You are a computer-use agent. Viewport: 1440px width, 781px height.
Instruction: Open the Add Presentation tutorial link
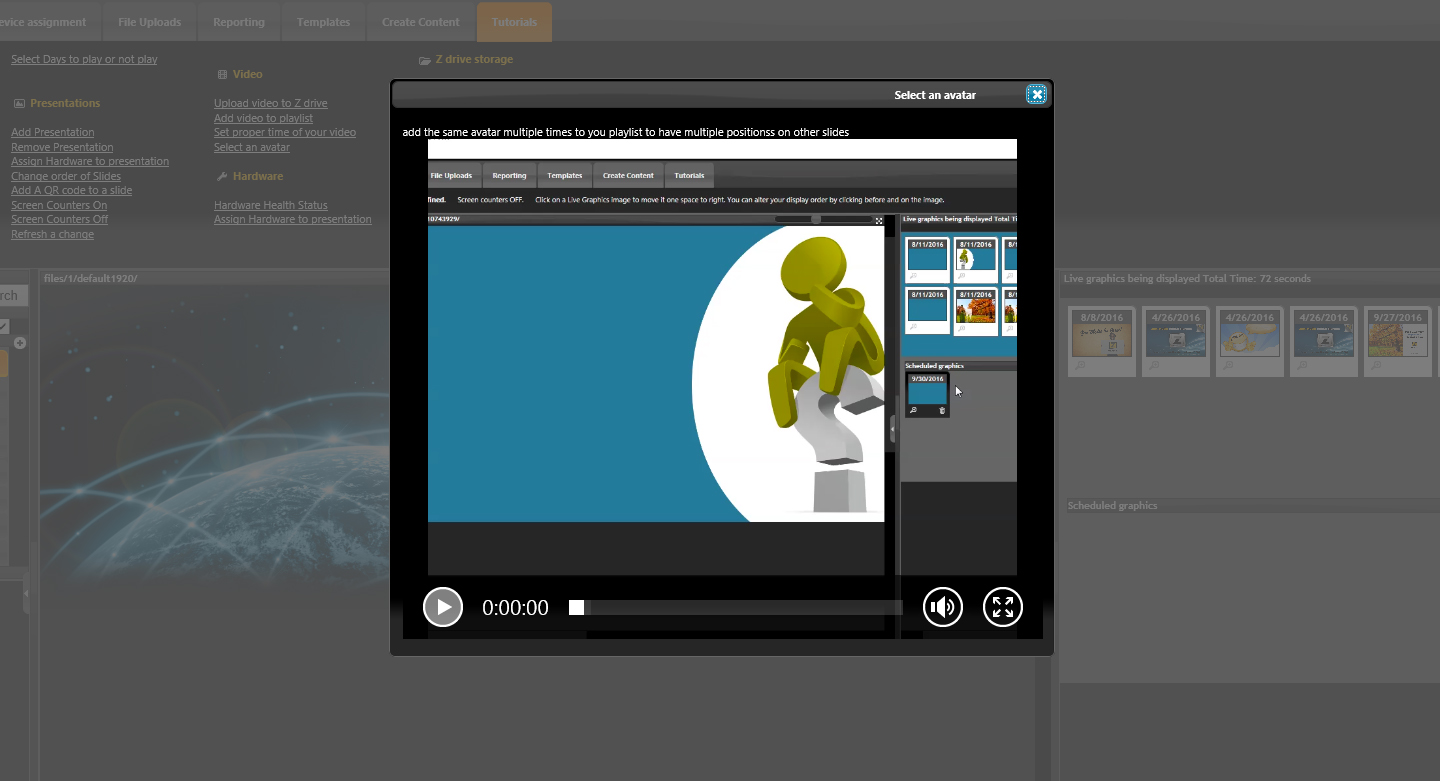tap(53, 132)
